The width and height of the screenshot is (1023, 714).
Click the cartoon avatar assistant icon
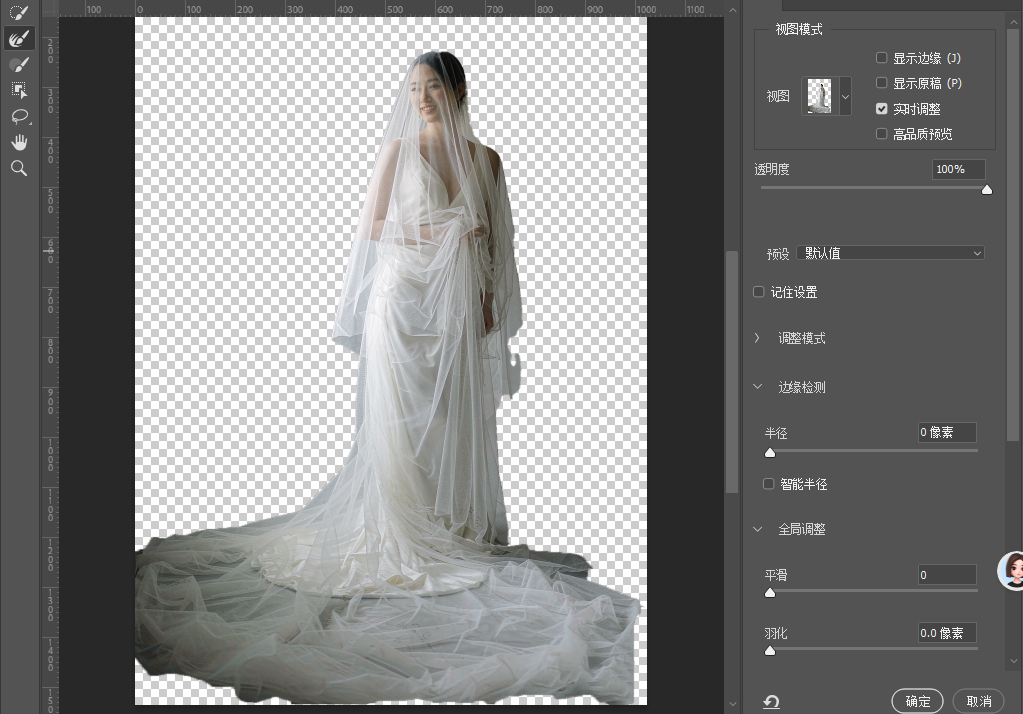point(1011,570)
